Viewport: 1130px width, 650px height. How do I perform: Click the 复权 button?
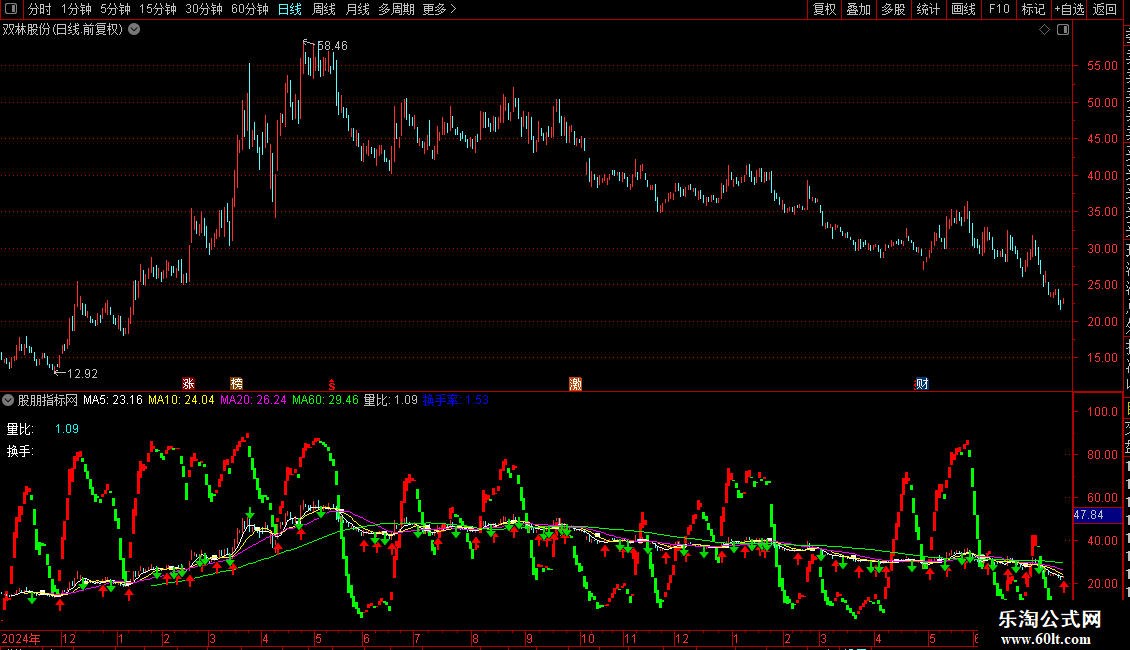(x=824, y=9)
